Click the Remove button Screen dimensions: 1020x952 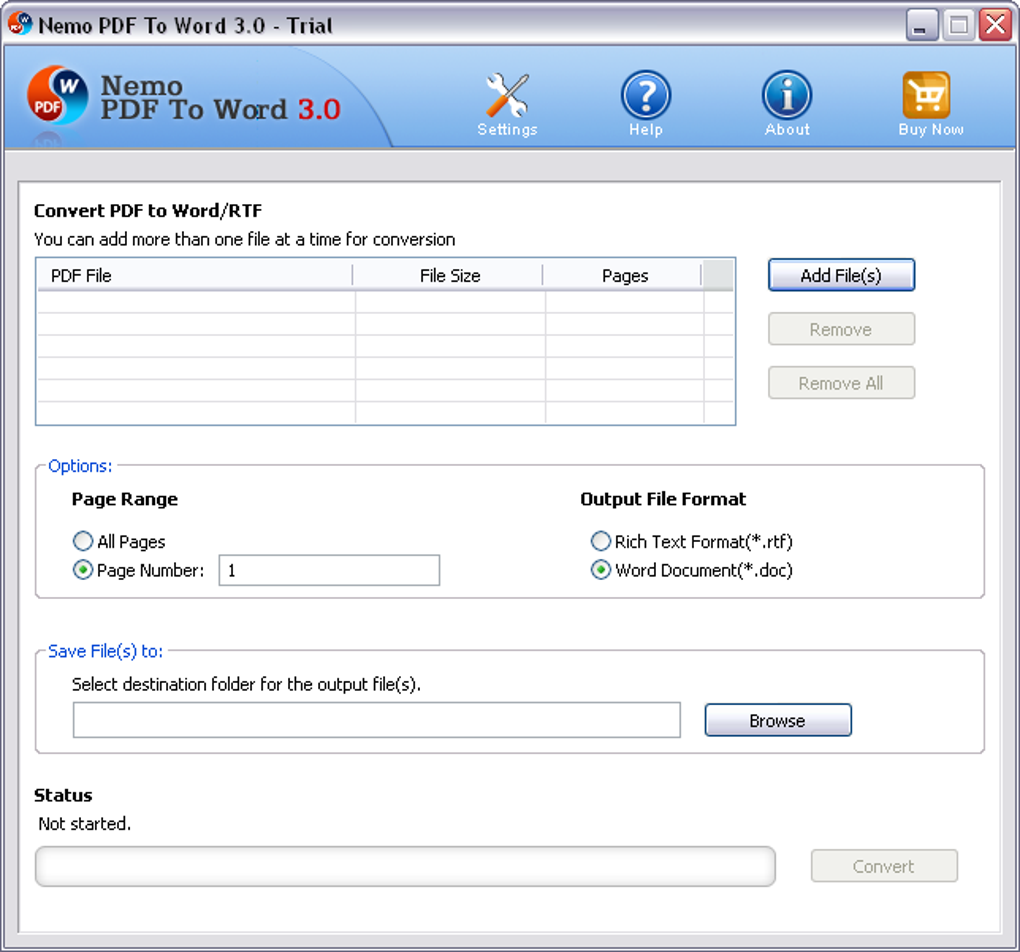click(841, 329)
